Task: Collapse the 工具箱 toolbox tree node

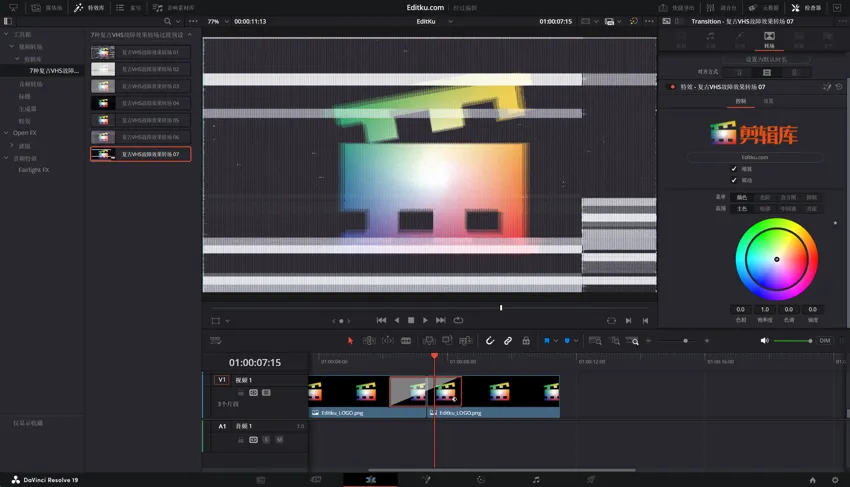Action: coord(6,34)
